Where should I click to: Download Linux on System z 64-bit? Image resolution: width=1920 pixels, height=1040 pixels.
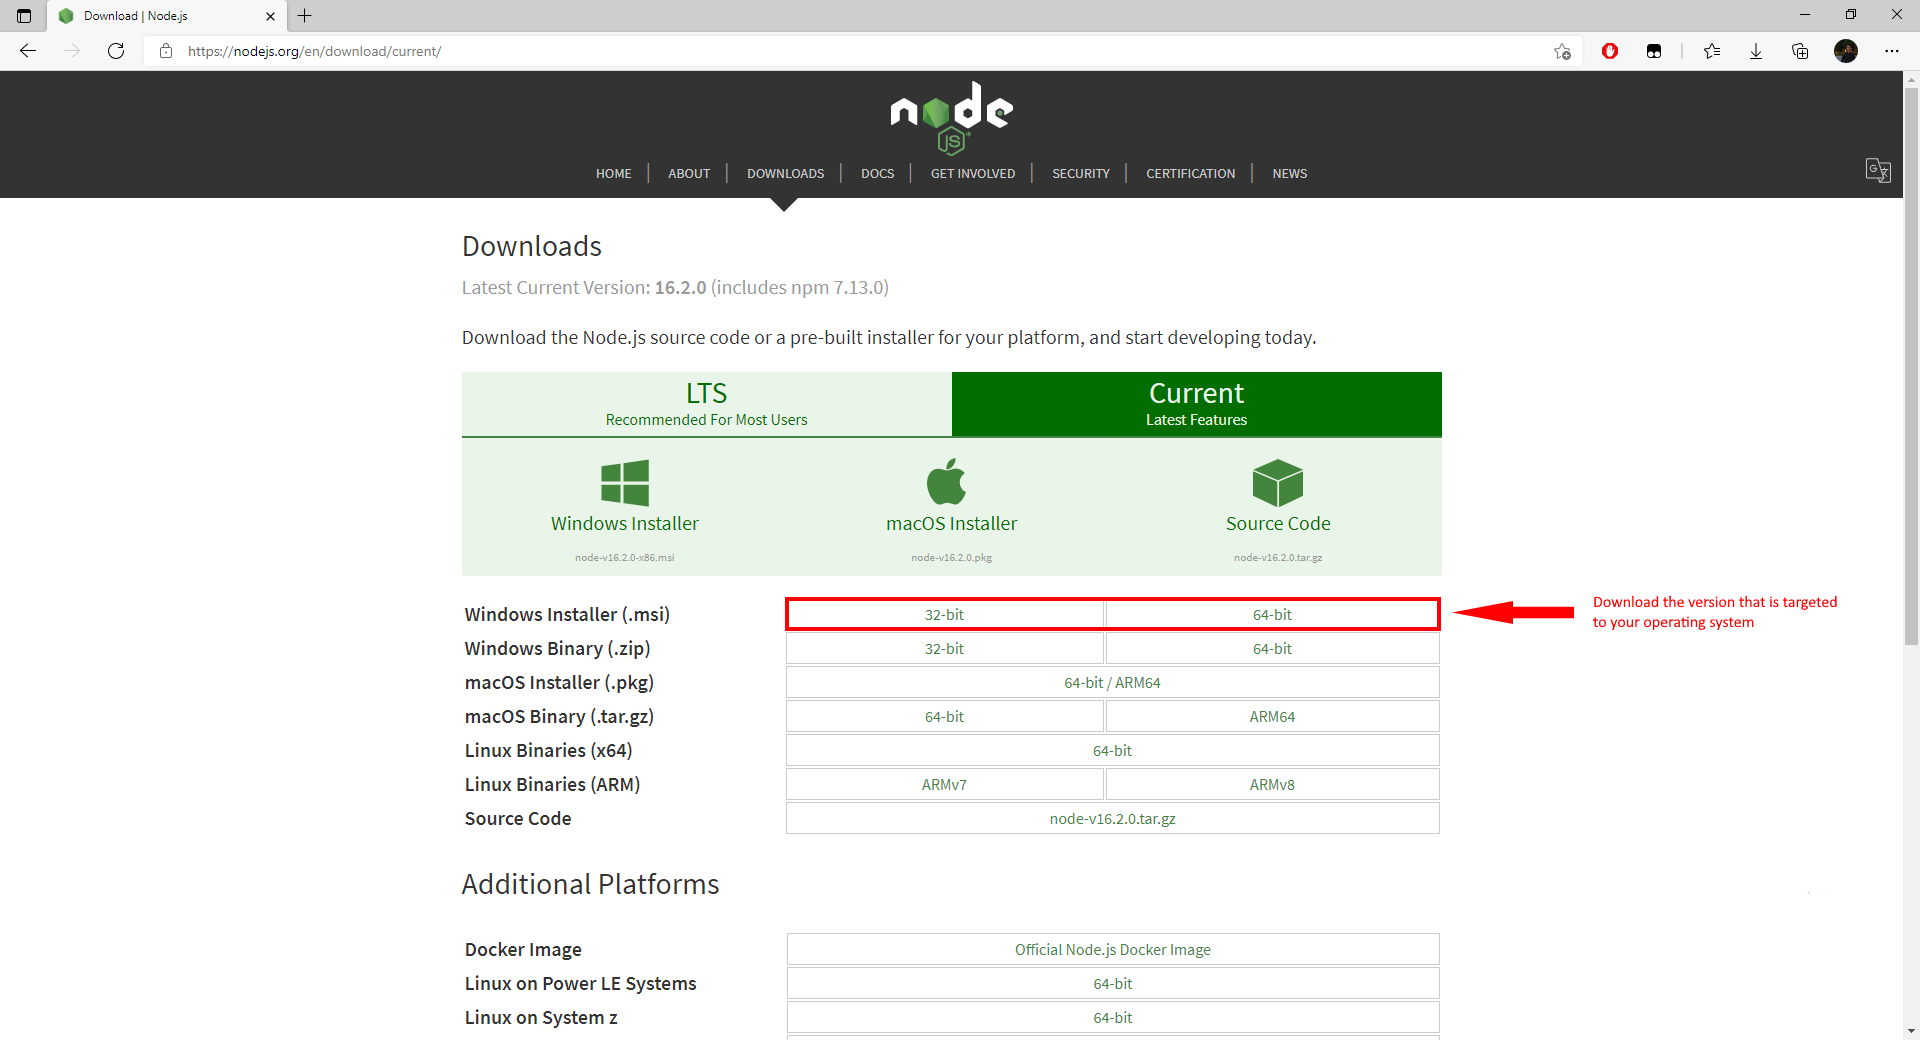(1113, 1018)
